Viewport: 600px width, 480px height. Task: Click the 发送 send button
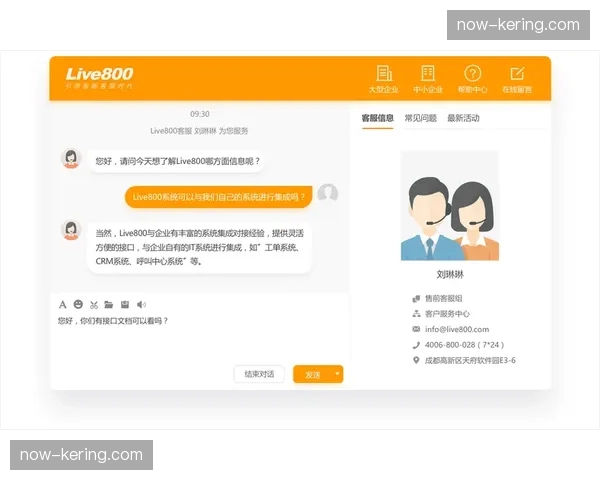tap(313, 375)
